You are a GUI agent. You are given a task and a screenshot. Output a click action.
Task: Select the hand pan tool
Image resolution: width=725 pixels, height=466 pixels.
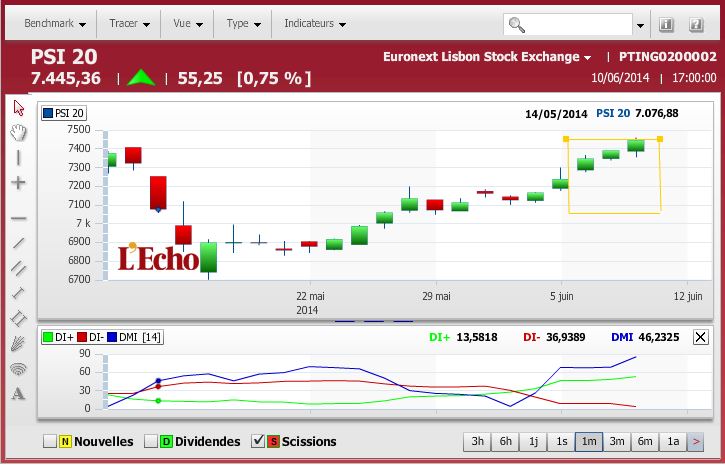(18, 133)
